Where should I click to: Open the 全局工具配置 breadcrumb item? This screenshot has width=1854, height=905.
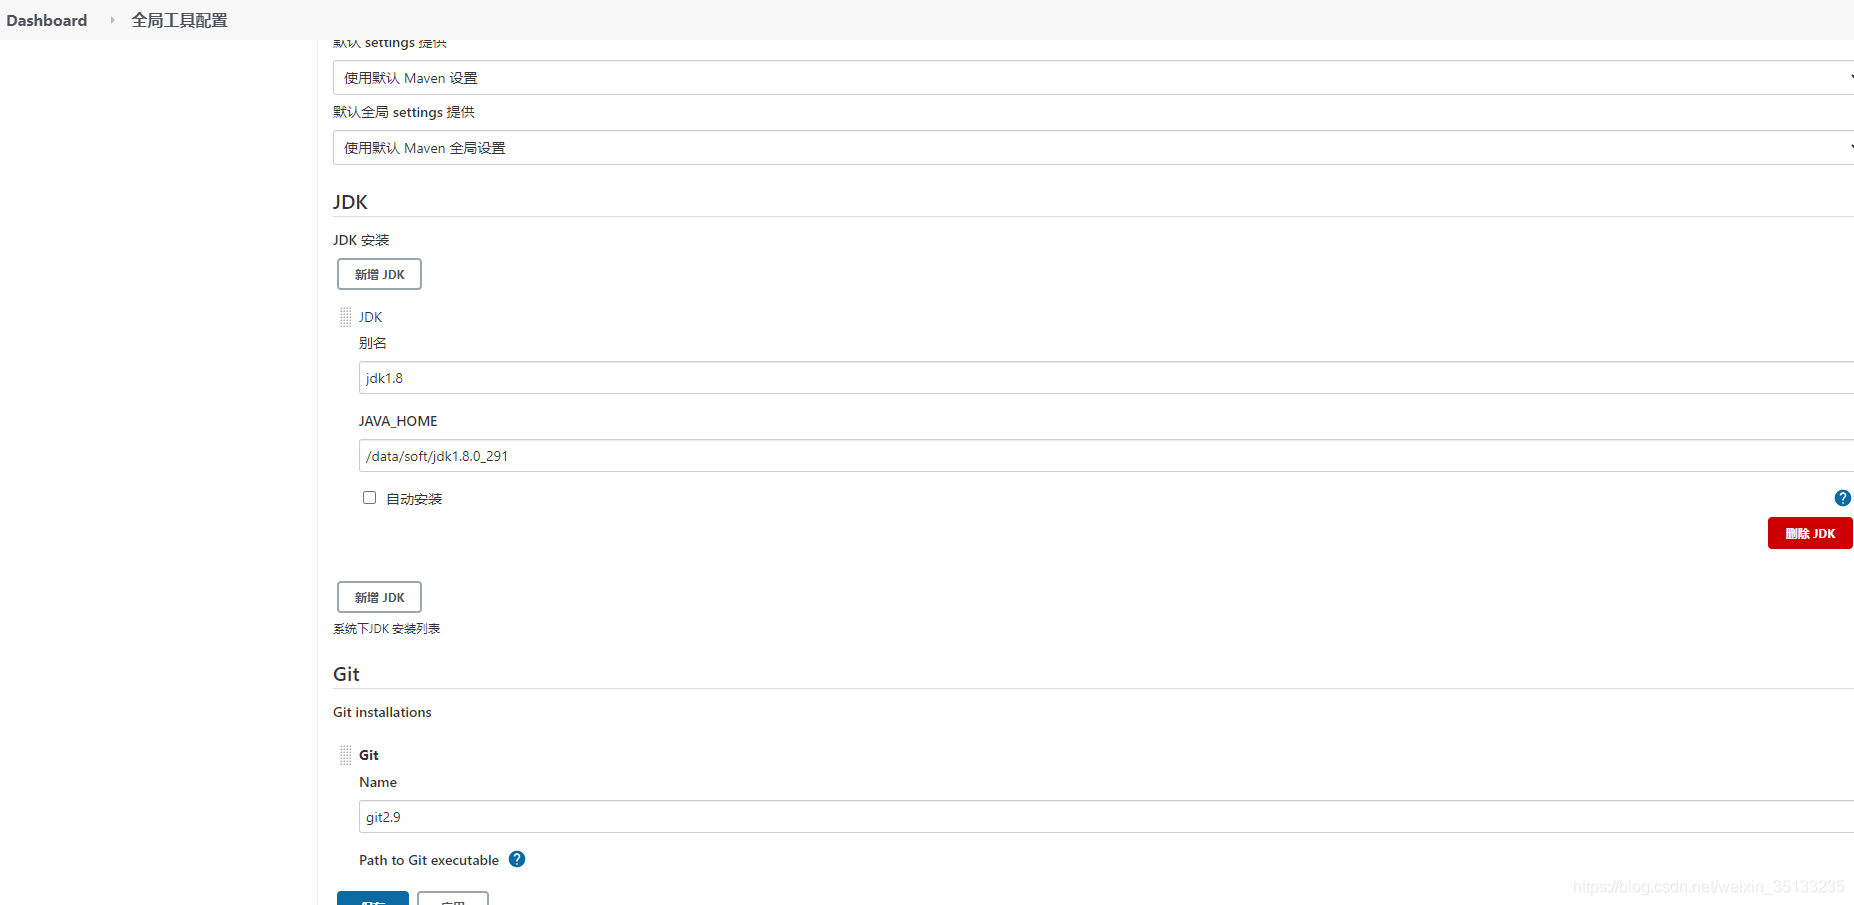(x=180, y=20)
